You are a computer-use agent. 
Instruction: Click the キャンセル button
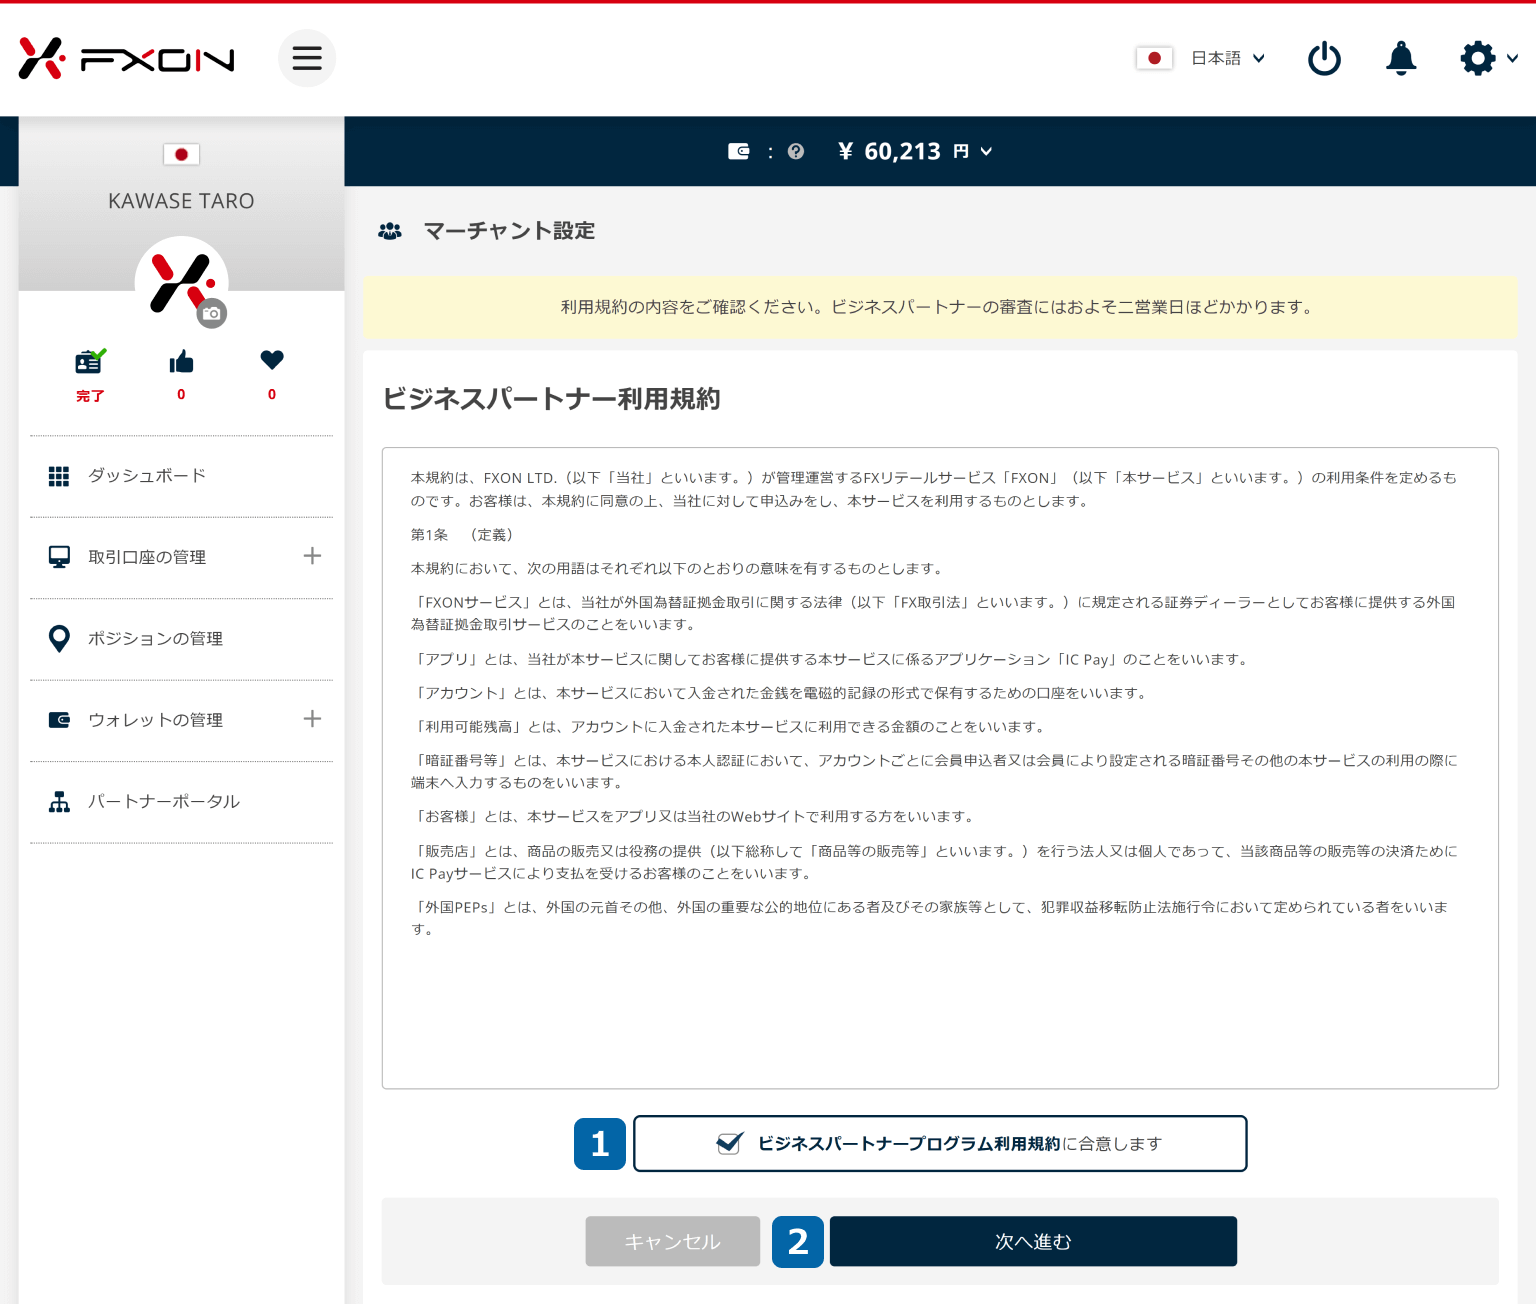coord(673,1241)
